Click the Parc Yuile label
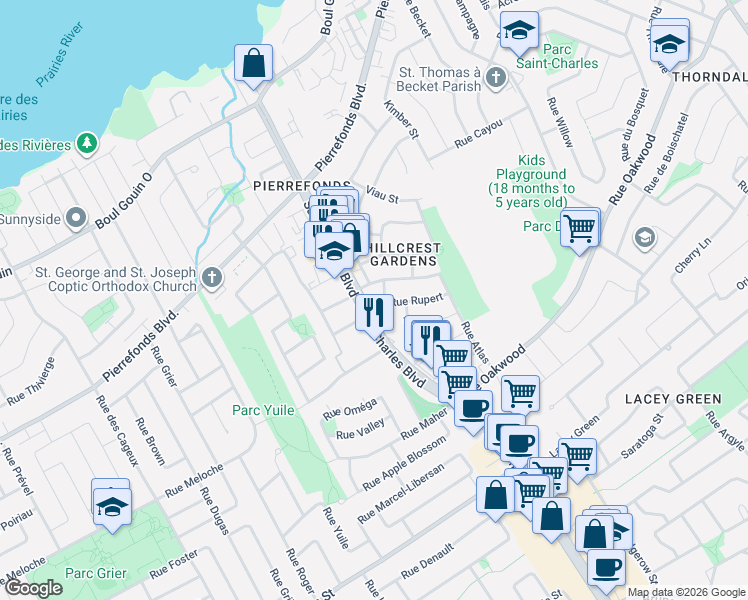The image size is (748, 600). tap(263, 410)
